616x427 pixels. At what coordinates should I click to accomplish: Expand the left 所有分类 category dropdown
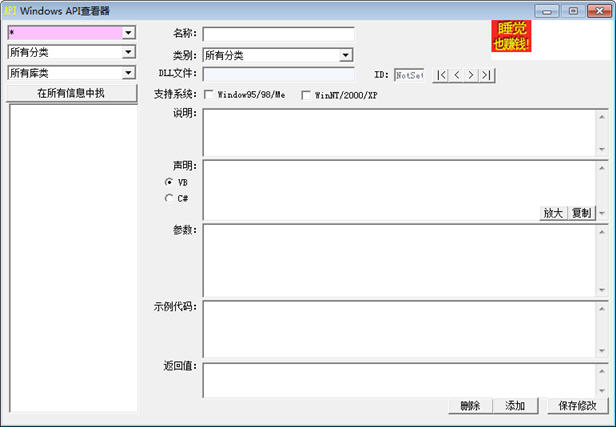[128, 52]
